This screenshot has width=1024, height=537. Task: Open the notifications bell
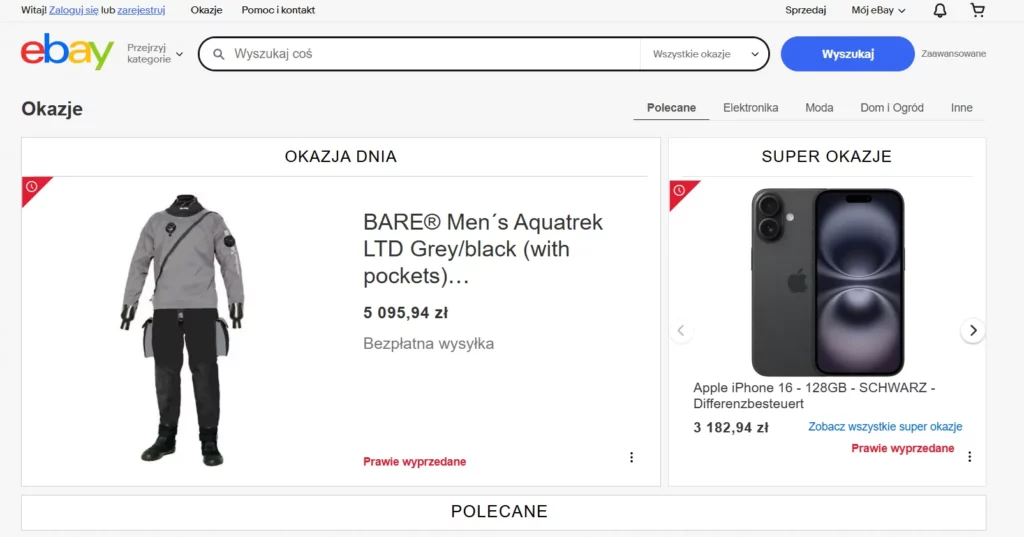point(940,10)
